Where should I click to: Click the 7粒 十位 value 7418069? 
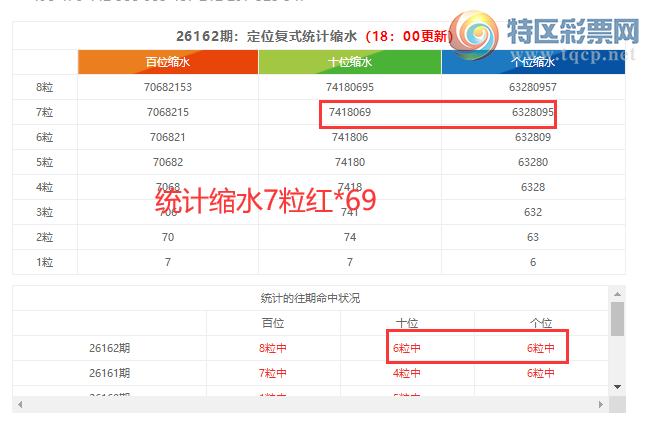click(350, 112)
